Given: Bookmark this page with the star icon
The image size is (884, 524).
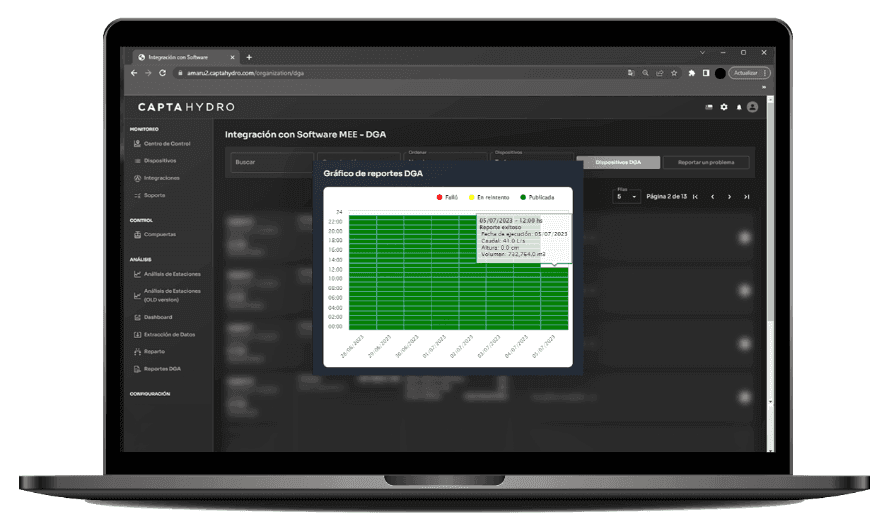Looking at the screenshot, I should tap(675, 73).
